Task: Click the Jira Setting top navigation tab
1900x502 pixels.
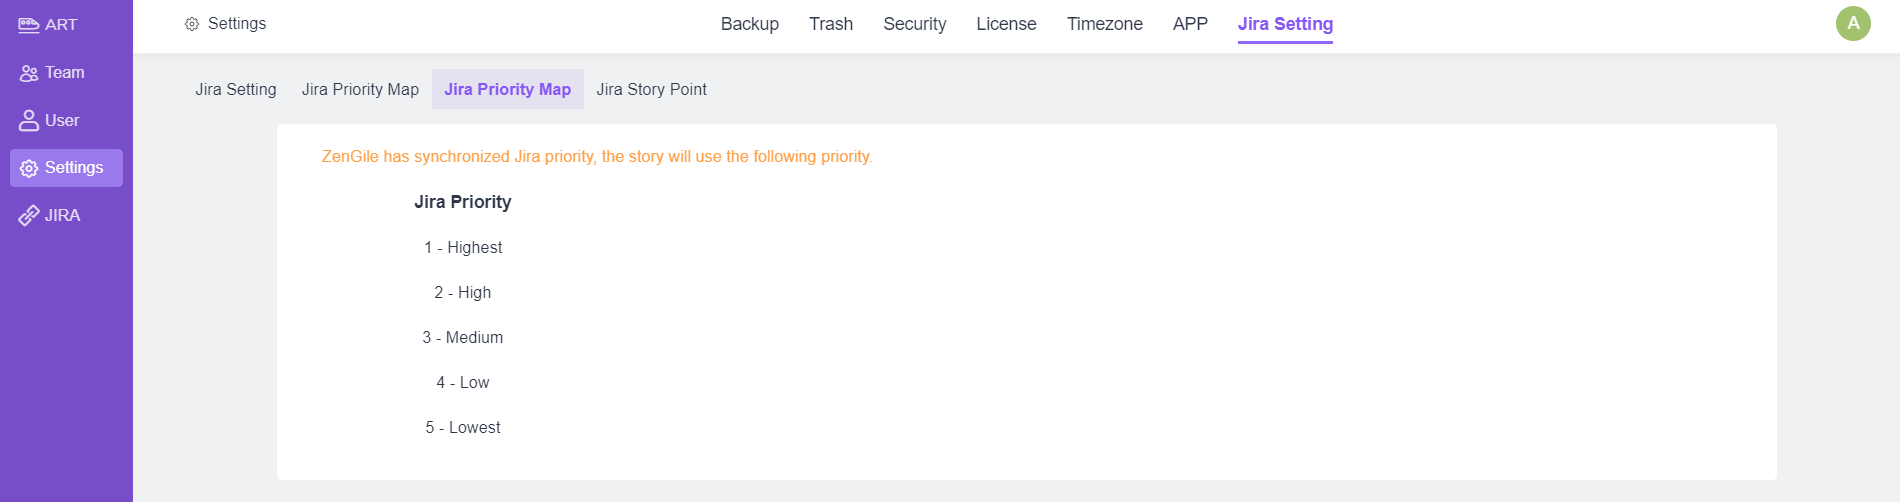Action: (1284, 24)
